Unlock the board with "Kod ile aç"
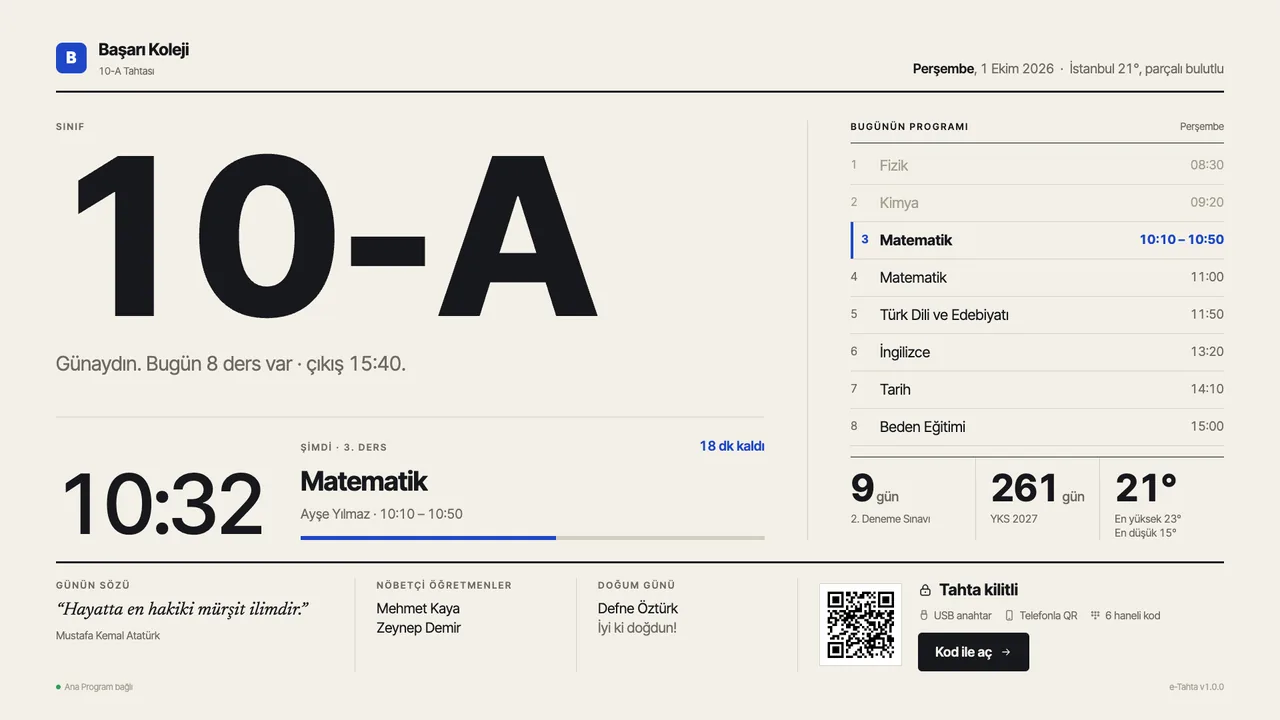The image size is (1280, 720). coord(973,652)
